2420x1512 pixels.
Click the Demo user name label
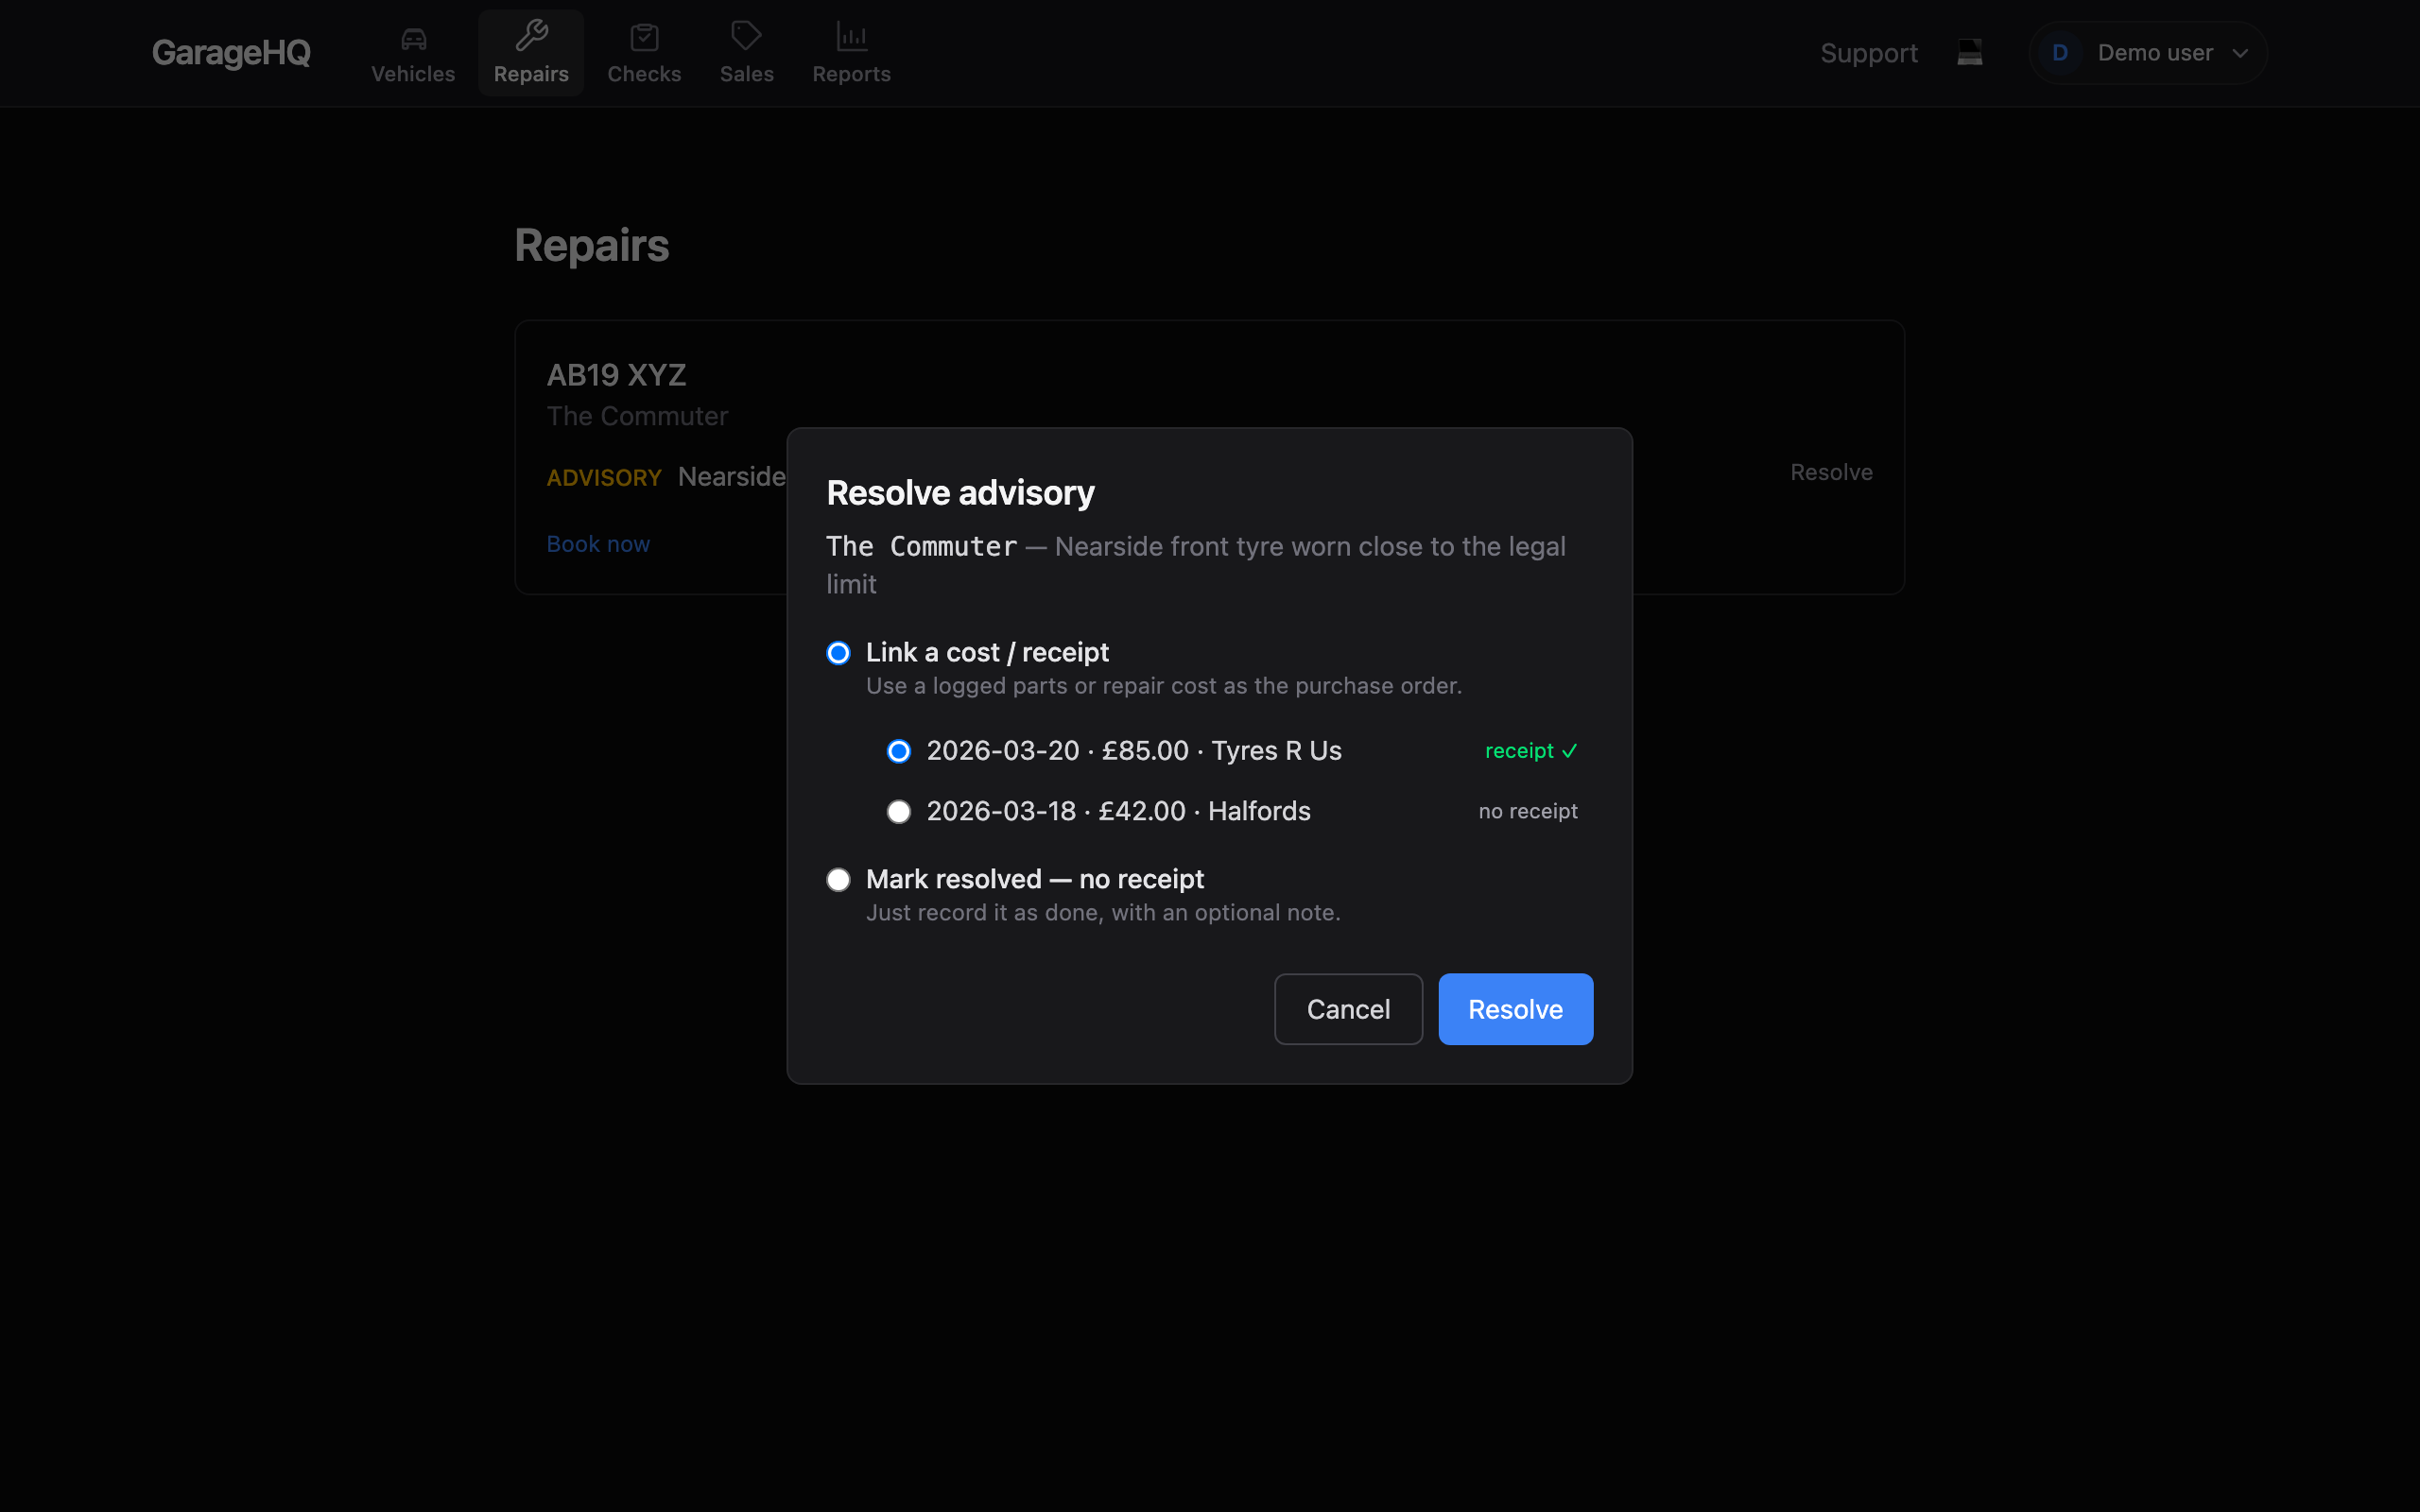point(2155,53)
